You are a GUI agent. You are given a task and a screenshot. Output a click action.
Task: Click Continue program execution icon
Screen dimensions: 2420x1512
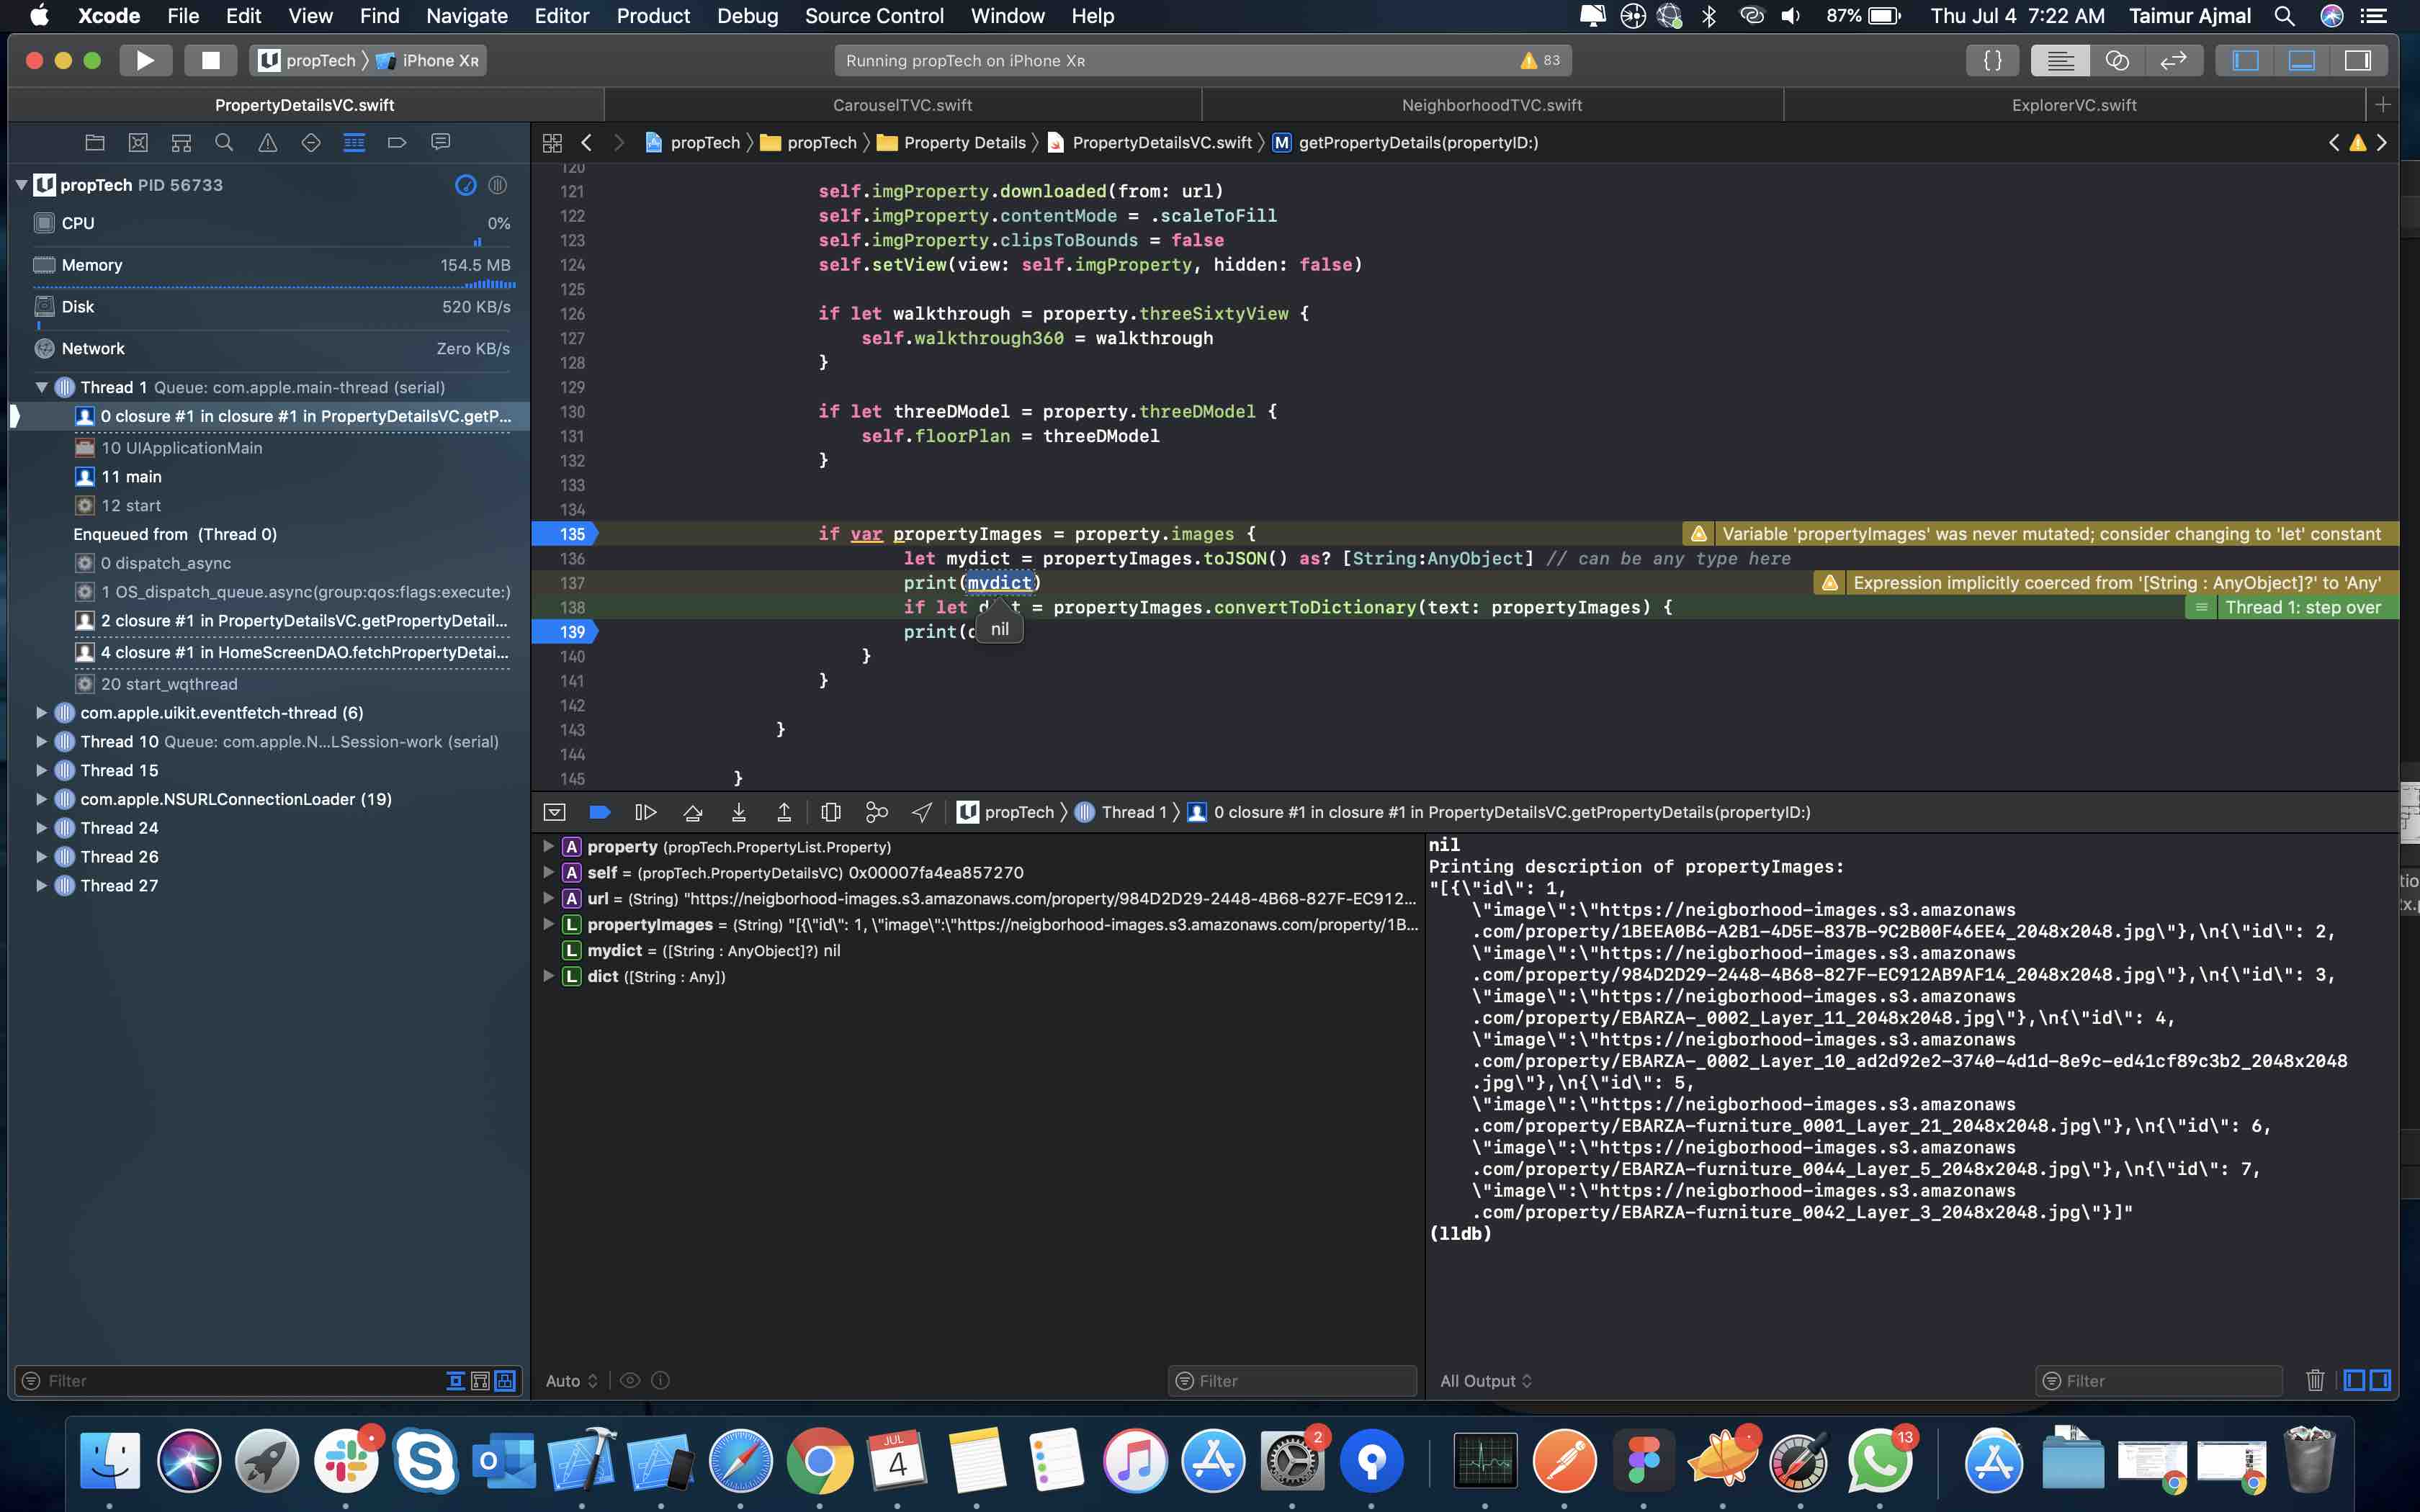645,812
